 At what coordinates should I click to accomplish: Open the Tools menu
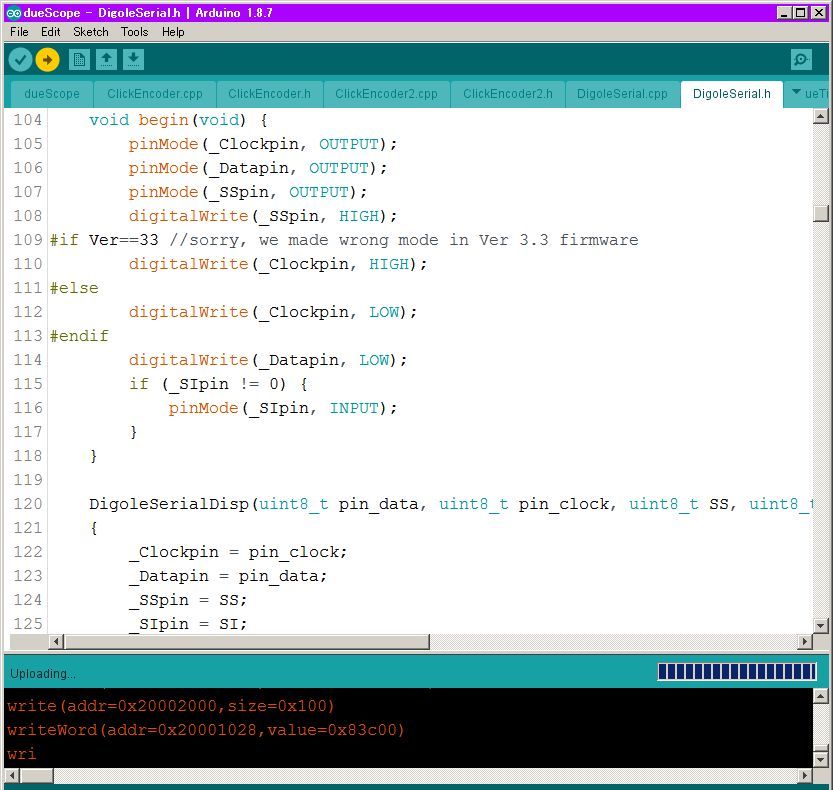tap(134, 32)
